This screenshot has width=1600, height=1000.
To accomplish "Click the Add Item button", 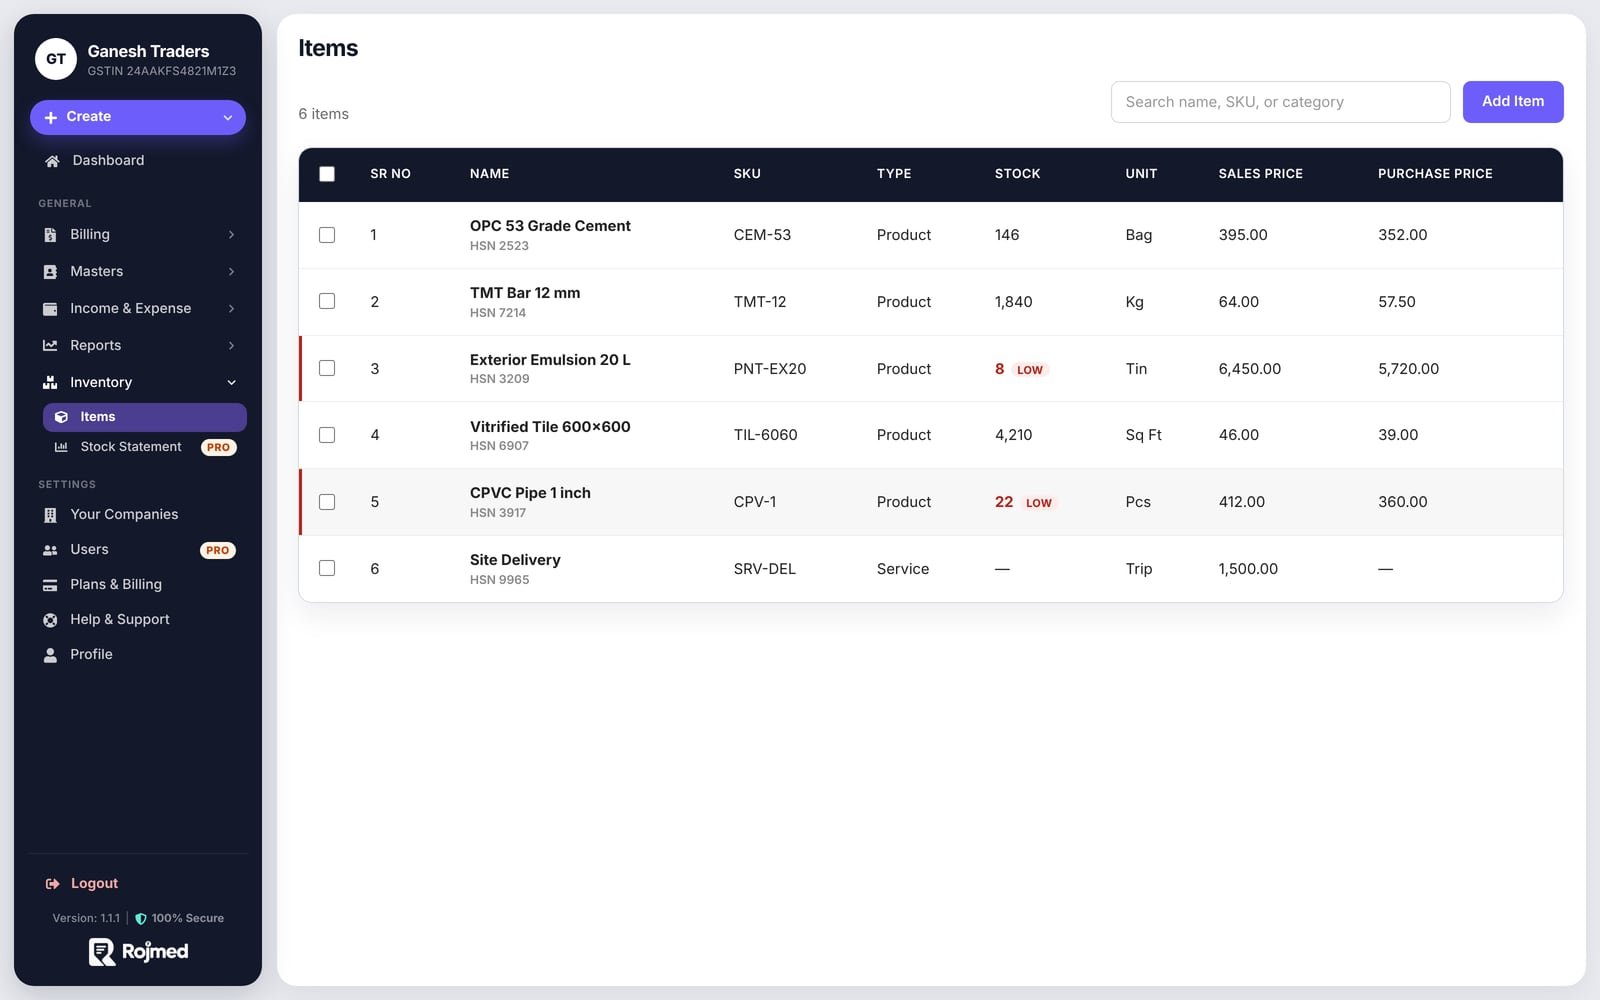I will pos(1512,102).
